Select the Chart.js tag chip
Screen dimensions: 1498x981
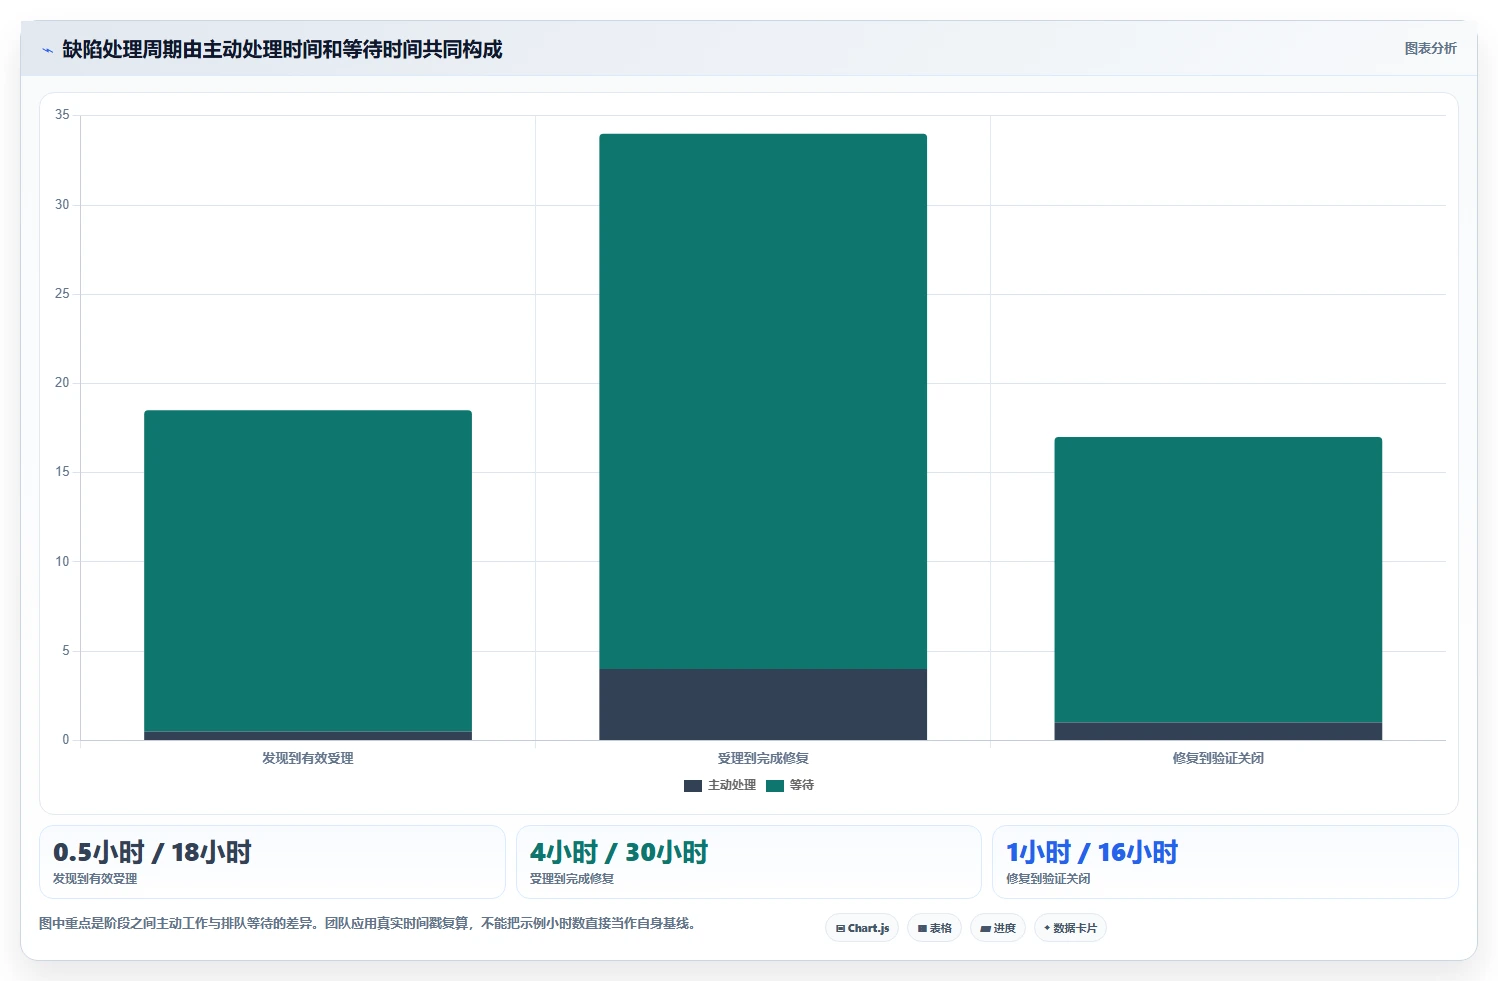(x=862, y=928)
